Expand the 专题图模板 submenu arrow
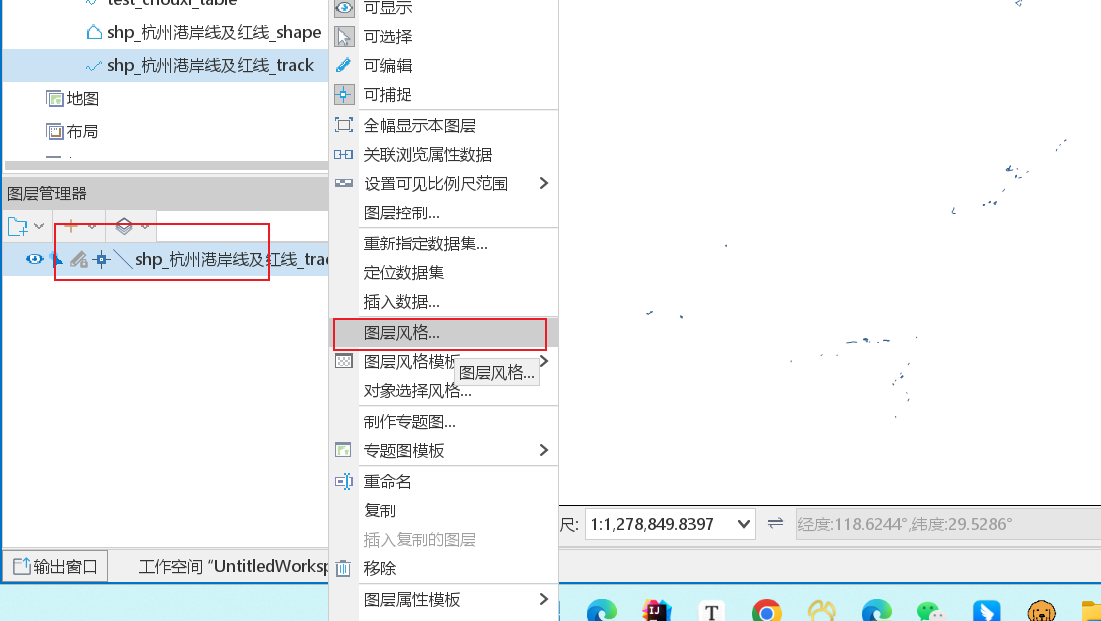Viewport: 1101px width, 621px height. (x=543, y=450)
